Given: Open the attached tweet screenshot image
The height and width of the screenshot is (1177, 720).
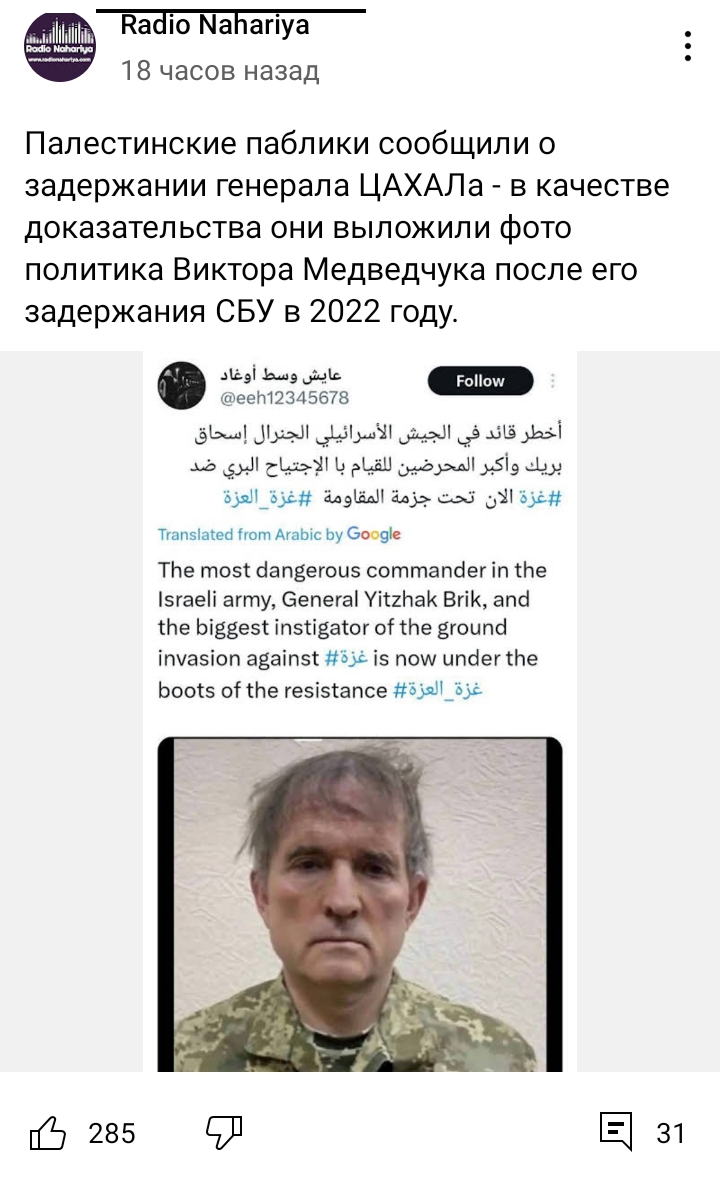Looking at the screenshot, I should [x=360, y=712].
